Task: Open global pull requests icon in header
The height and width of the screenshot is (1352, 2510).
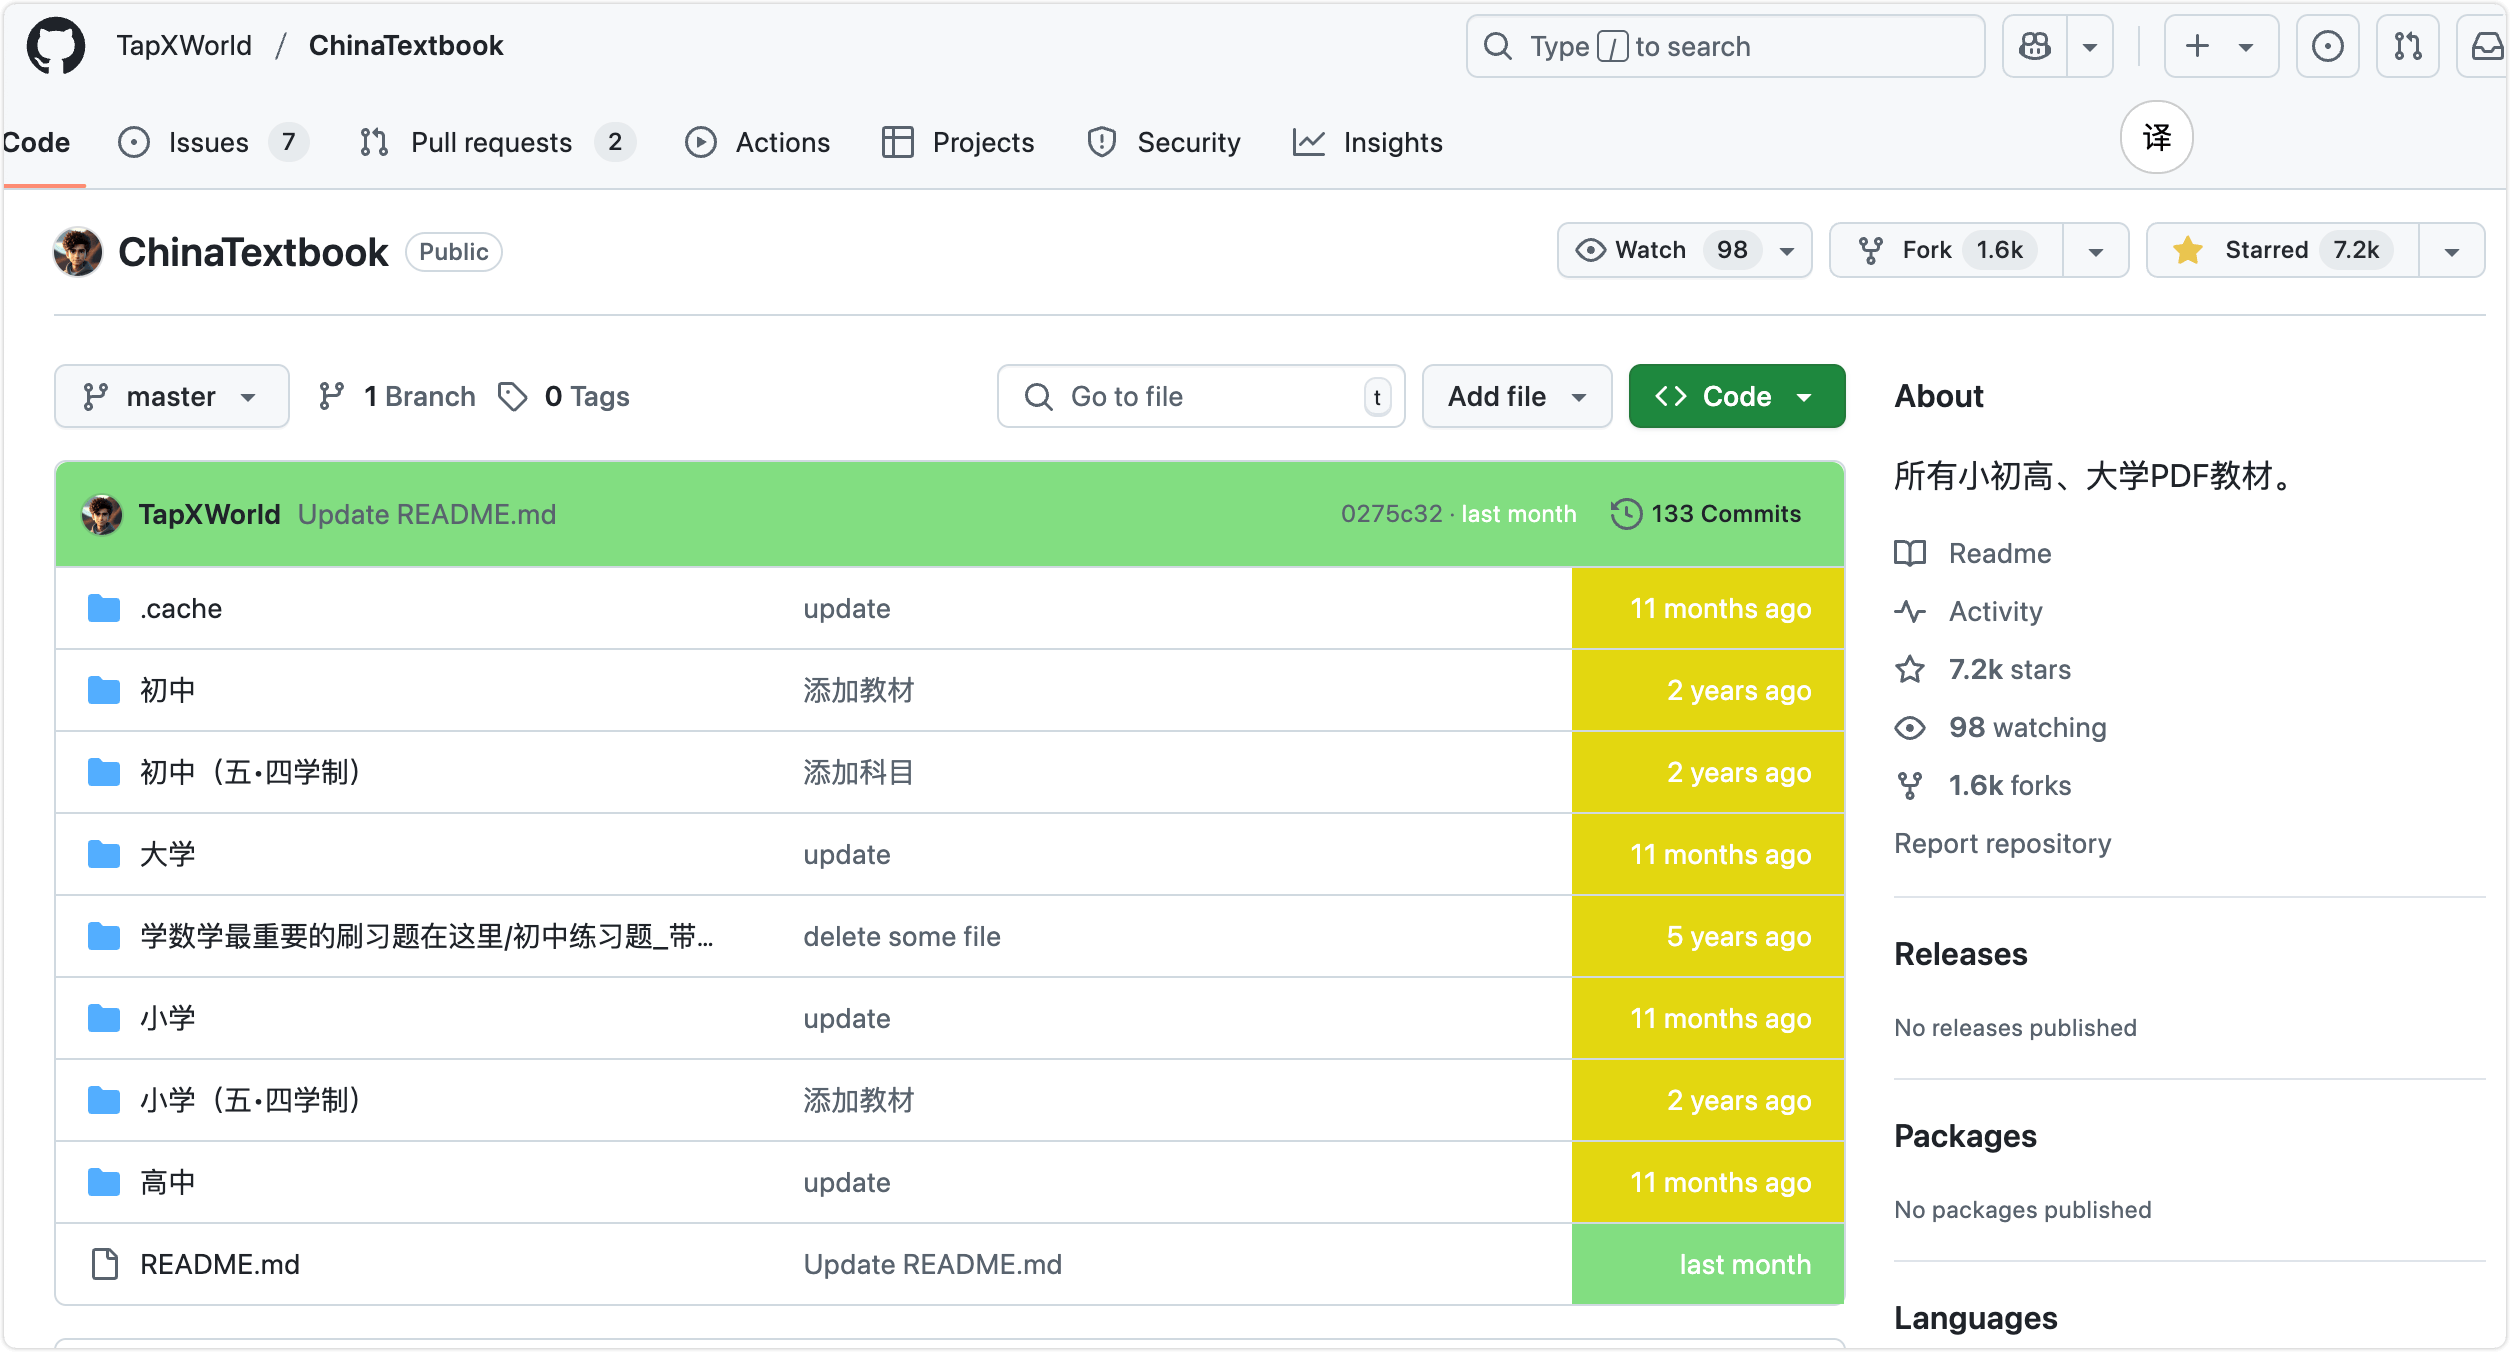Action: click(2407, 46)
